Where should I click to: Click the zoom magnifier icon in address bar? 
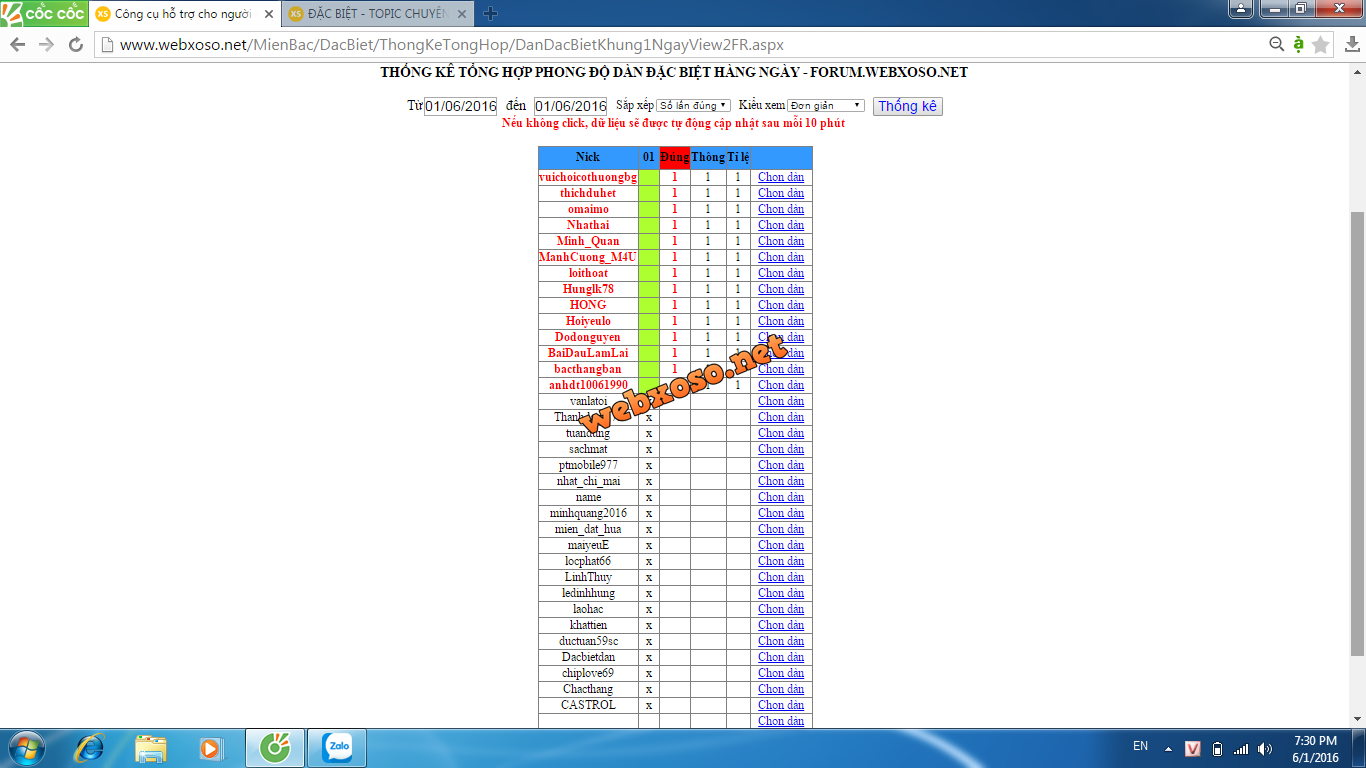(x=1277, y=44)
